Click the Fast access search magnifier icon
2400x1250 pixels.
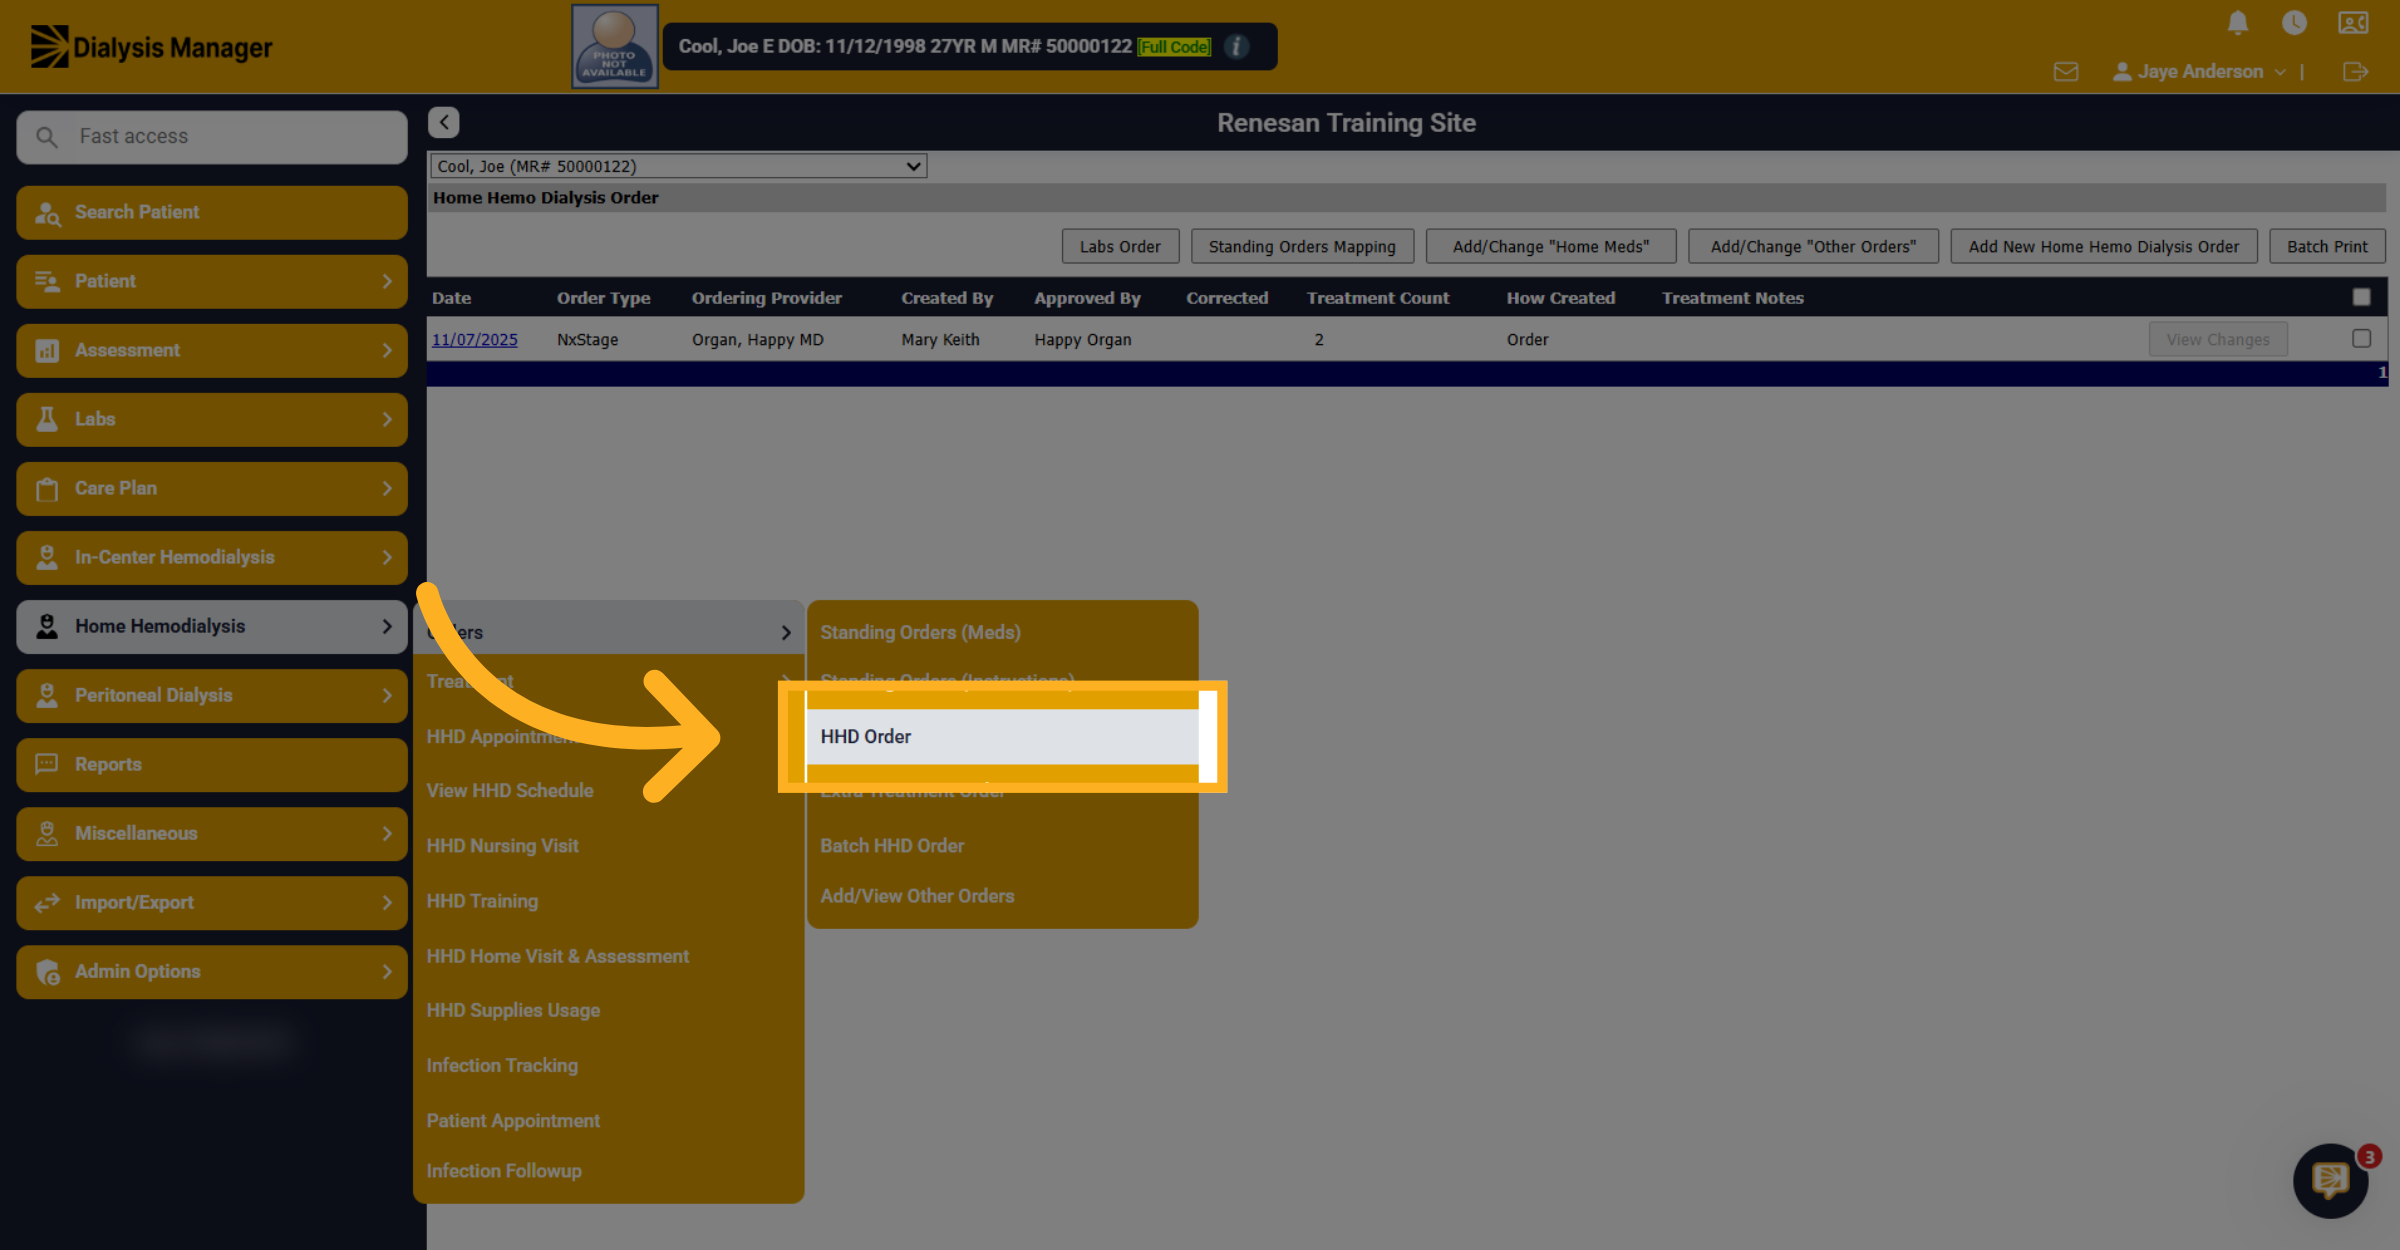47,136
